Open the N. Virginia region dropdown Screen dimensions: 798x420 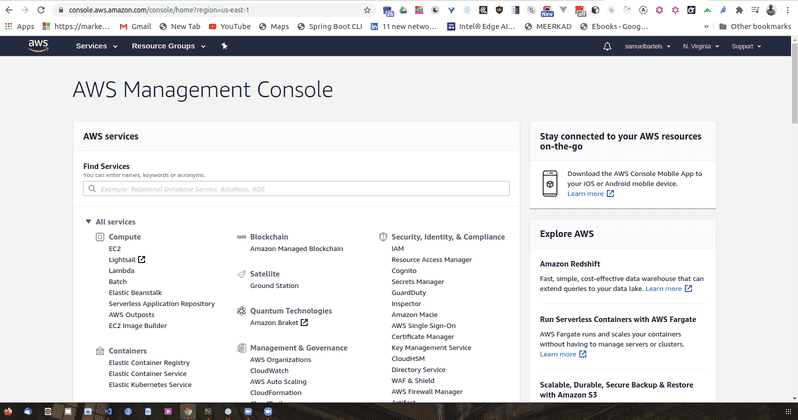701,46
